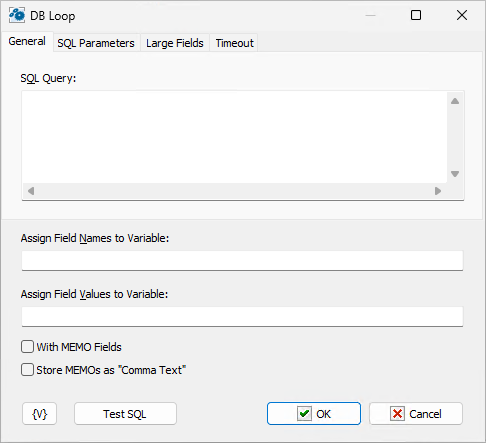Click the SQL Query scroll down arrow

pos(455,174)
